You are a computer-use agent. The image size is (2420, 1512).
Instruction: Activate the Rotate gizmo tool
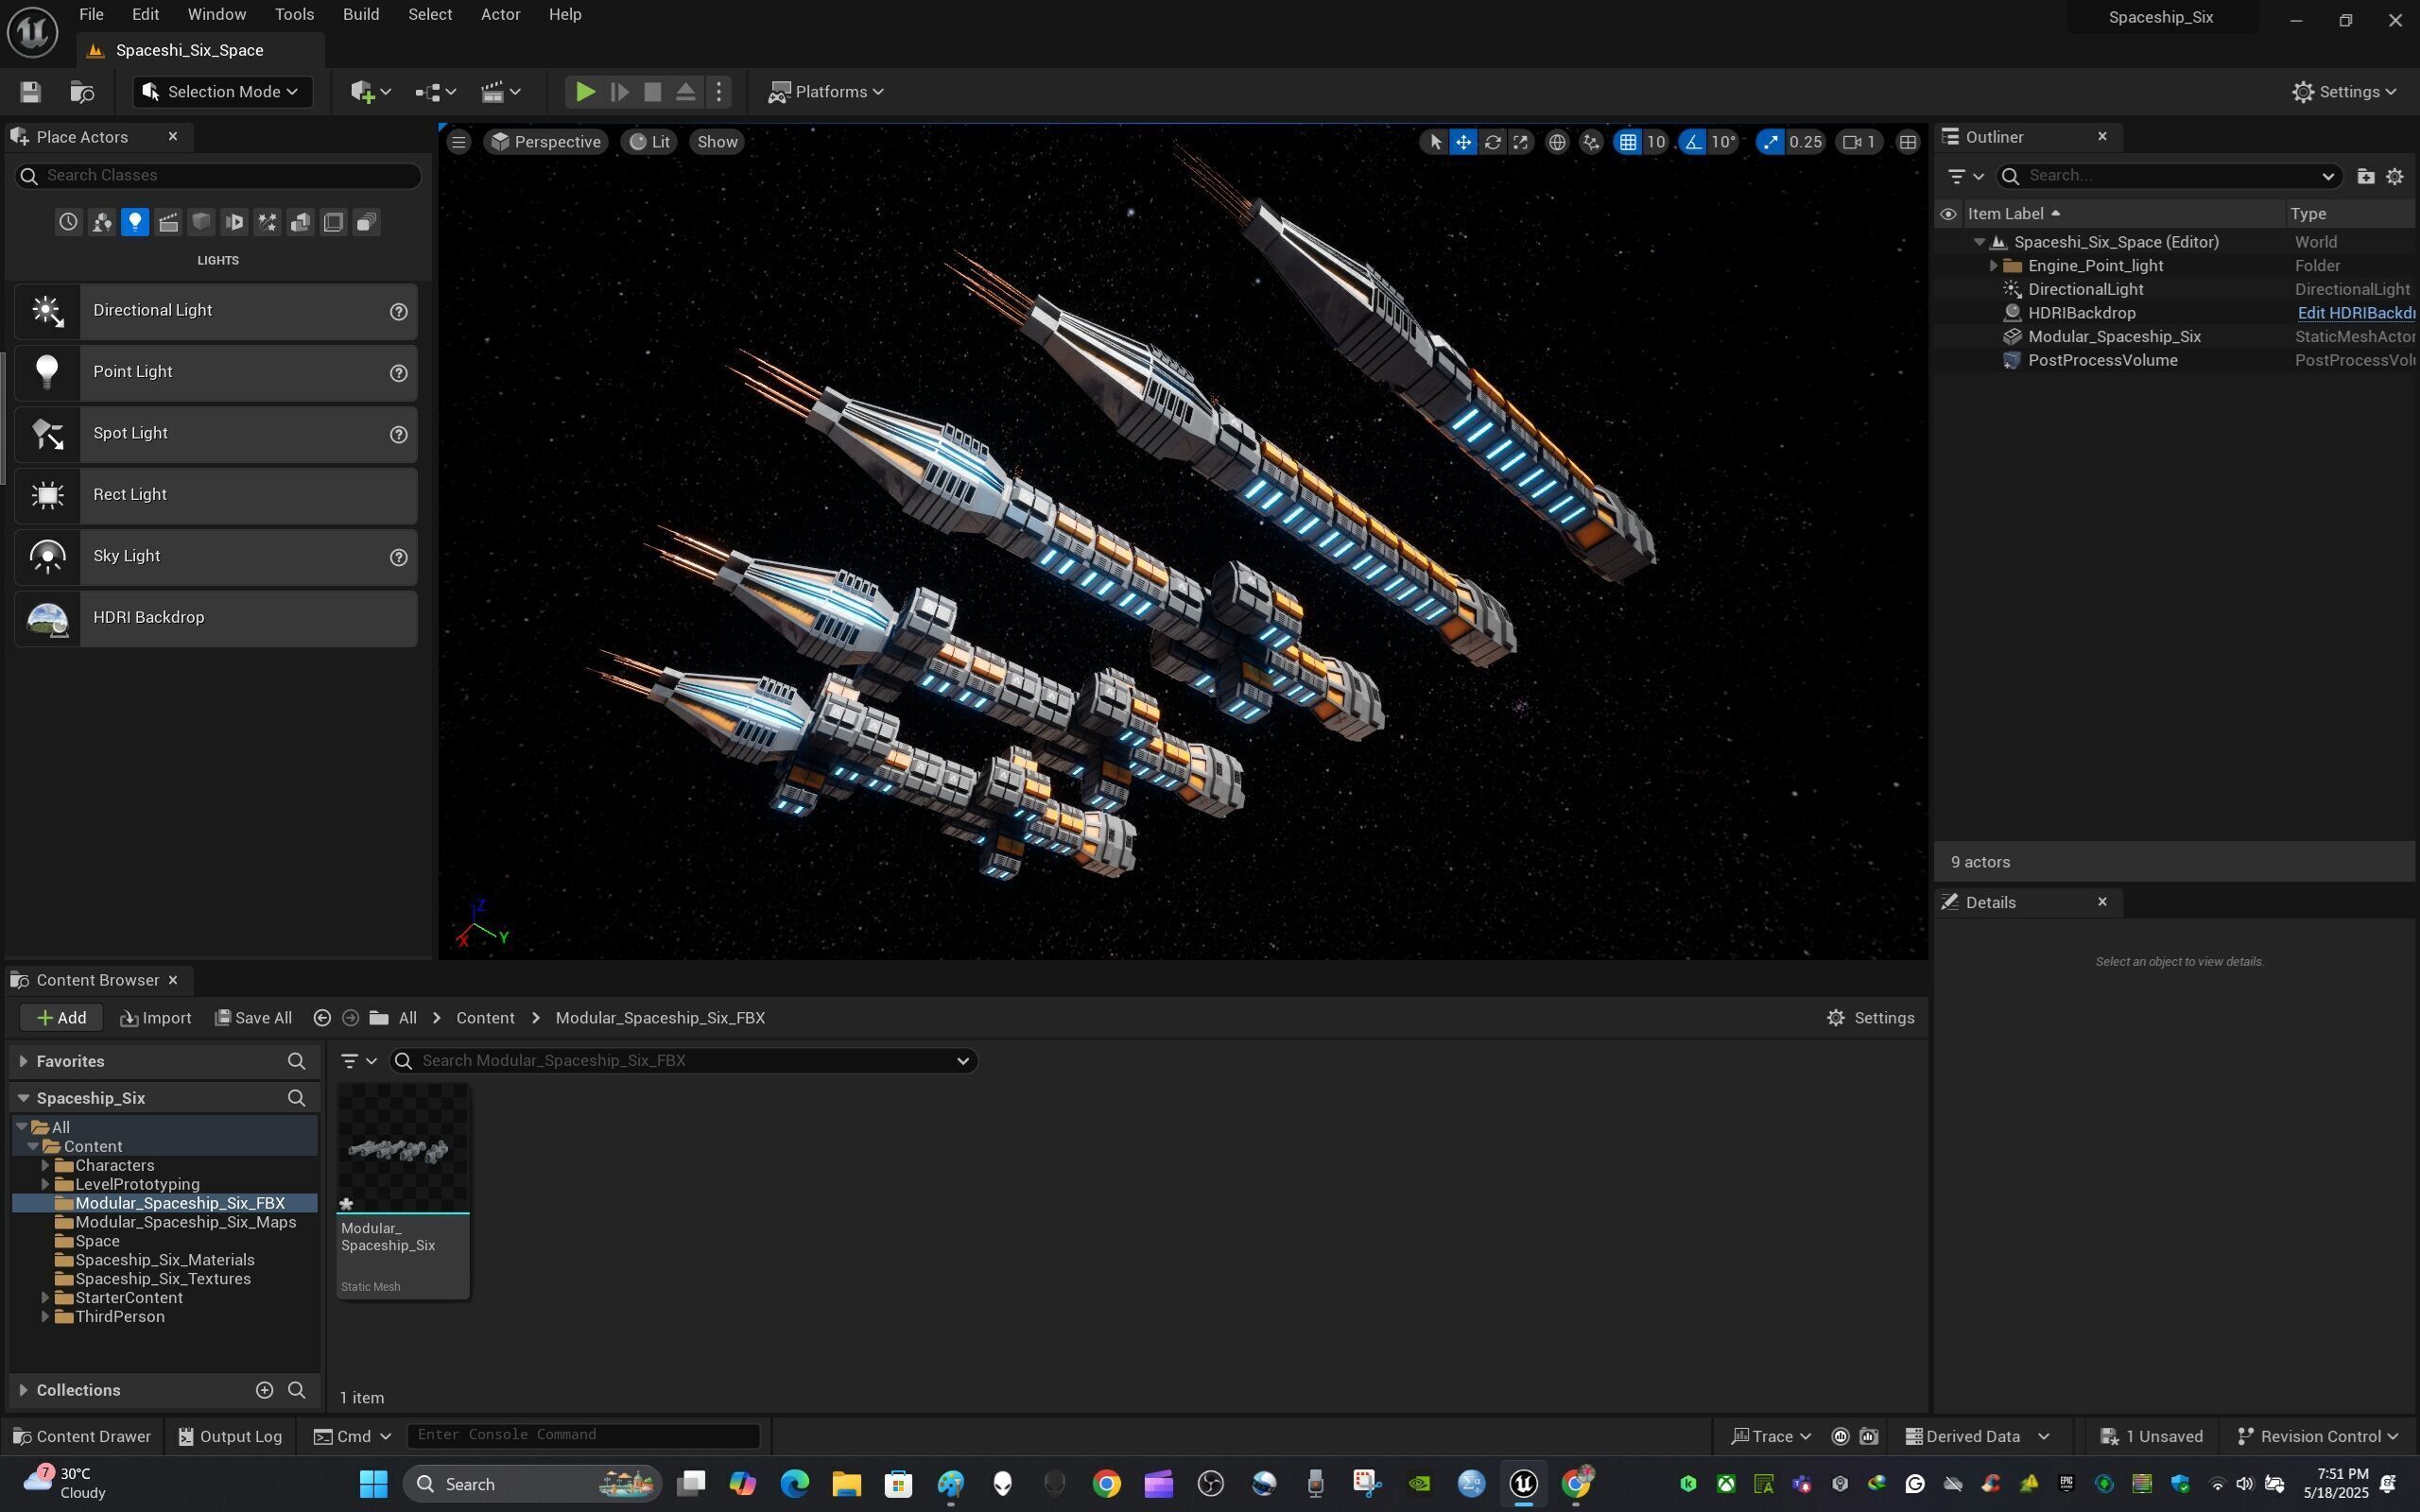pyautogui.click(x=1492, y=142)
